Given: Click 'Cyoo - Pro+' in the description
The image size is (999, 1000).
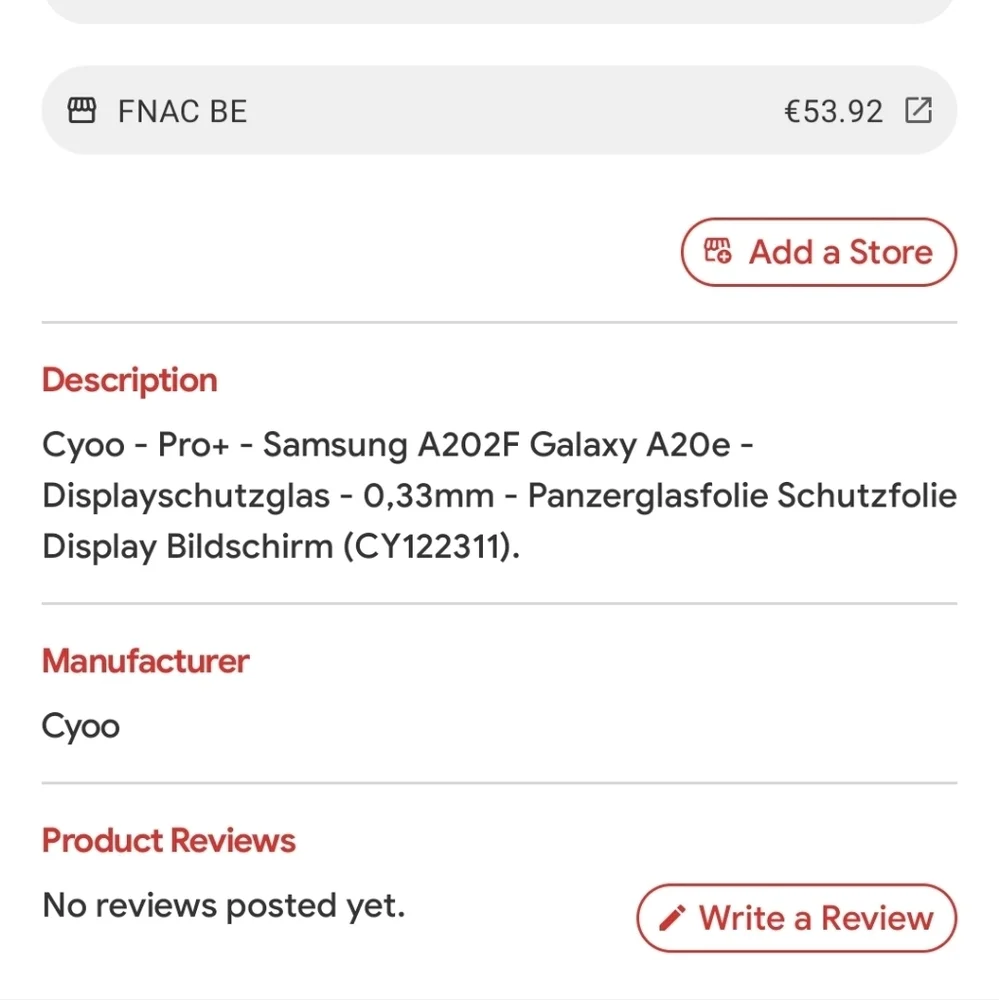Looking at the screenshot, I should pos(136,444).
